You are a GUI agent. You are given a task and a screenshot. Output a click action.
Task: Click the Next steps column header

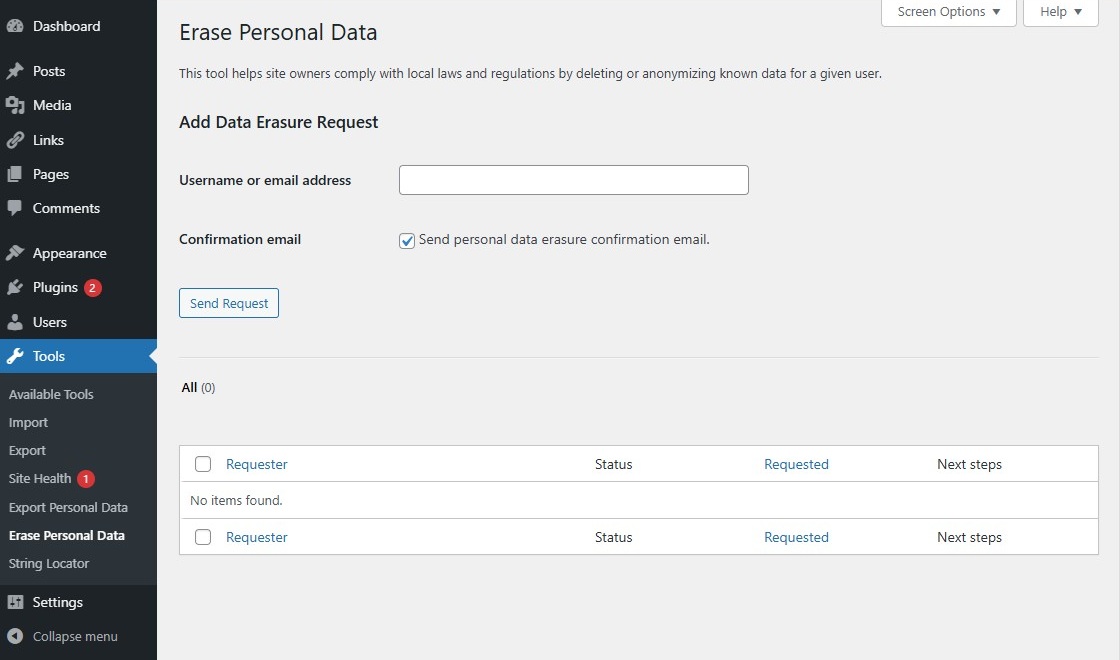[969, 464]
